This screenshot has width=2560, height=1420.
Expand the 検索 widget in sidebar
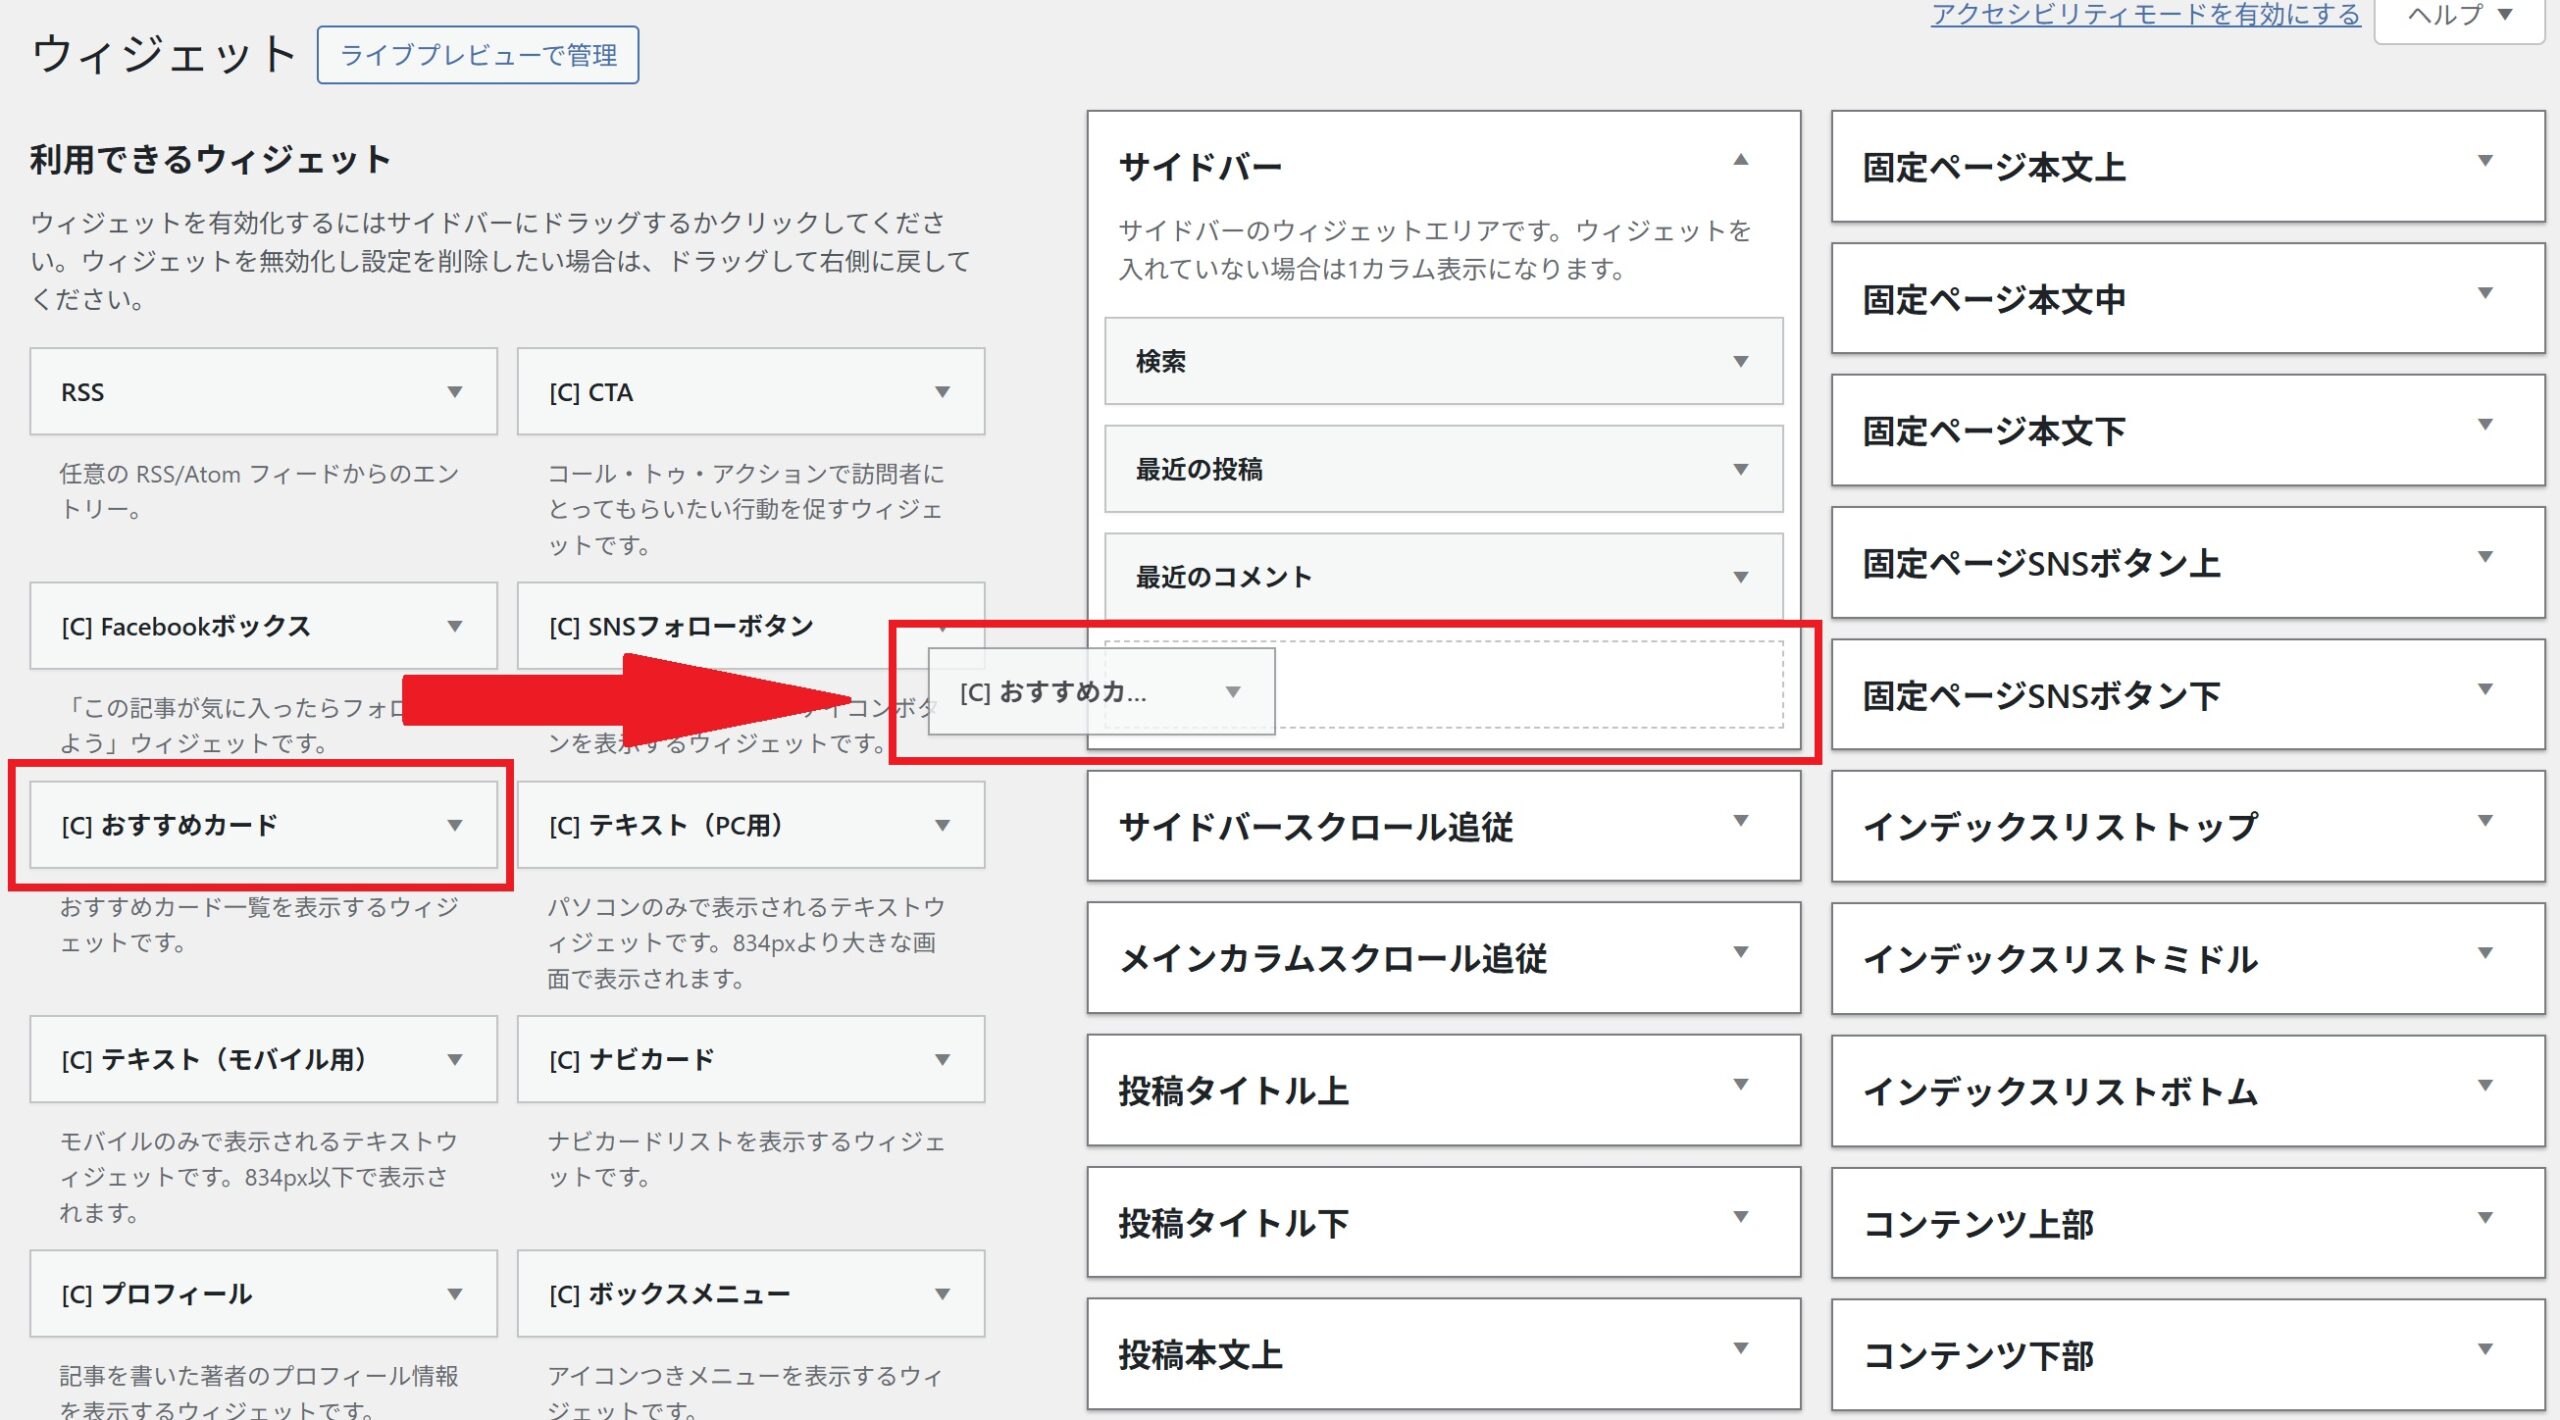click(x=1740, y=361)
